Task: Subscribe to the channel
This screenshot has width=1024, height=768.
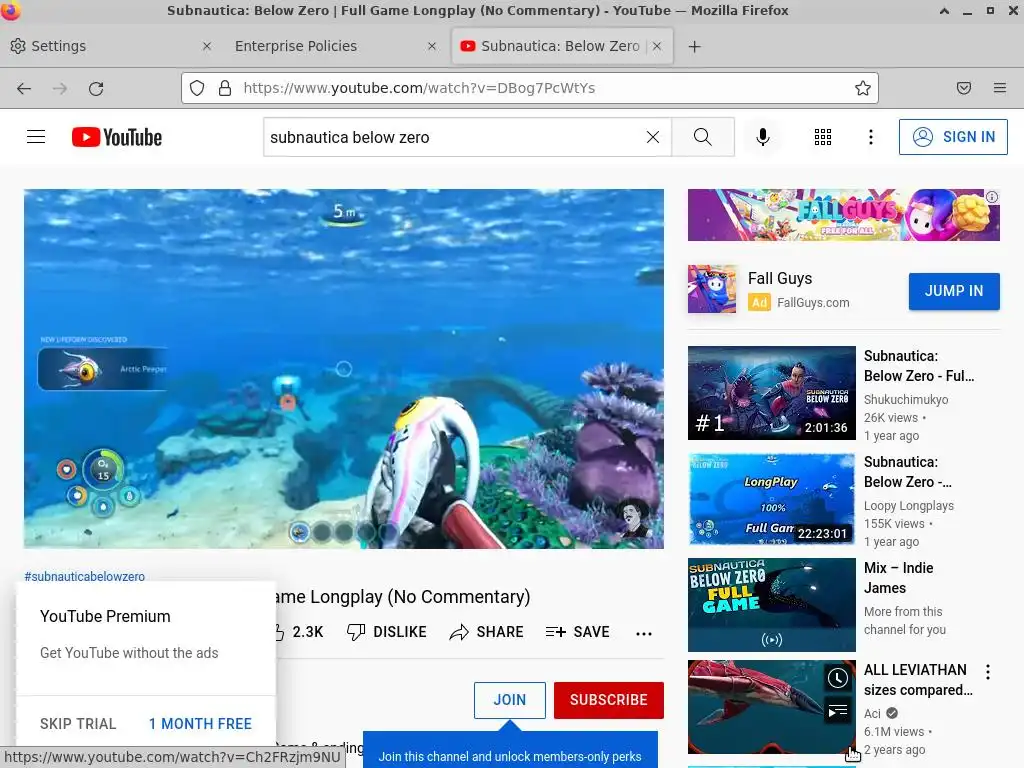Action: coord(609,700)
